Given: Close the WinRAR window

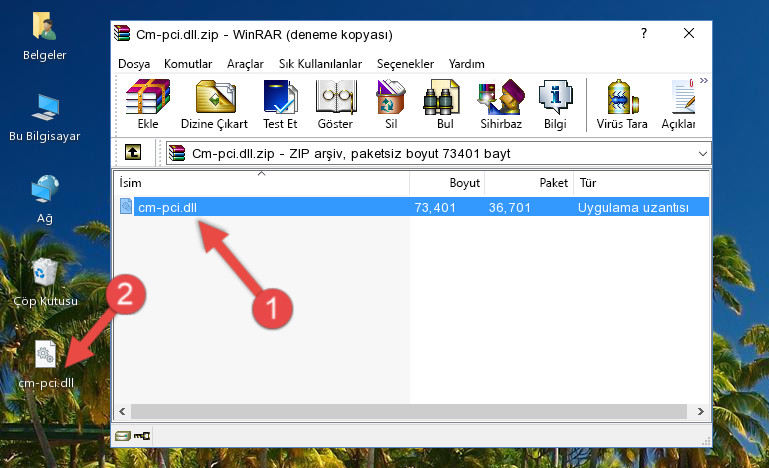Looking at the screenshot, I should click(689, 33).
